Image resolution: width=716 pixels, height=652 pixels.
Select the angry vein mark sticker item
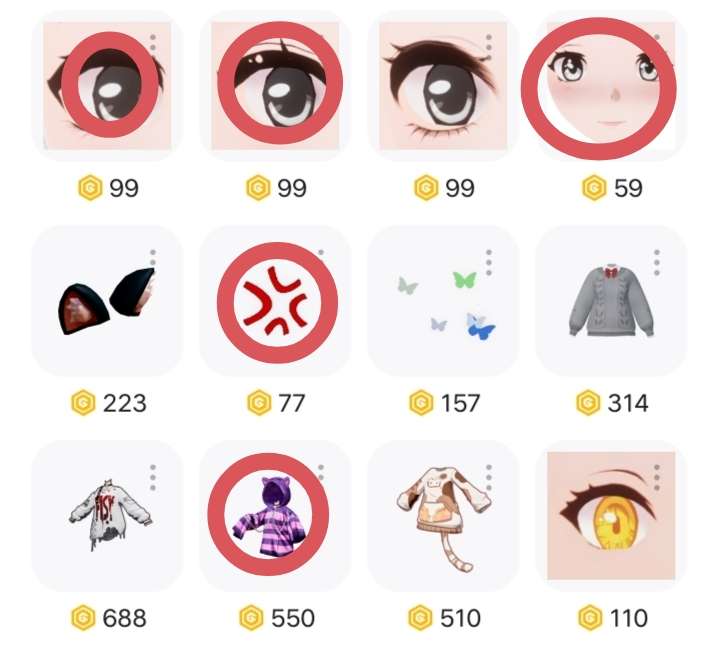point(275,301)
